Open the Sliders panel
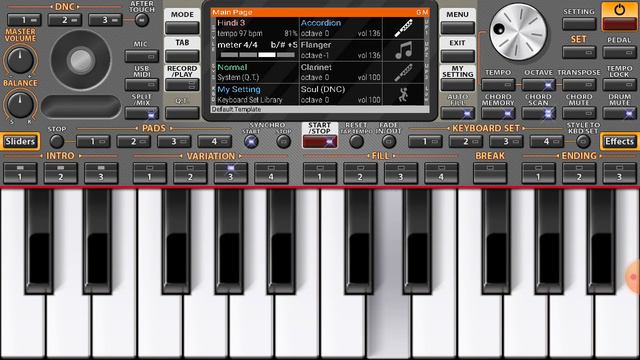 click(x=20, y=142)
